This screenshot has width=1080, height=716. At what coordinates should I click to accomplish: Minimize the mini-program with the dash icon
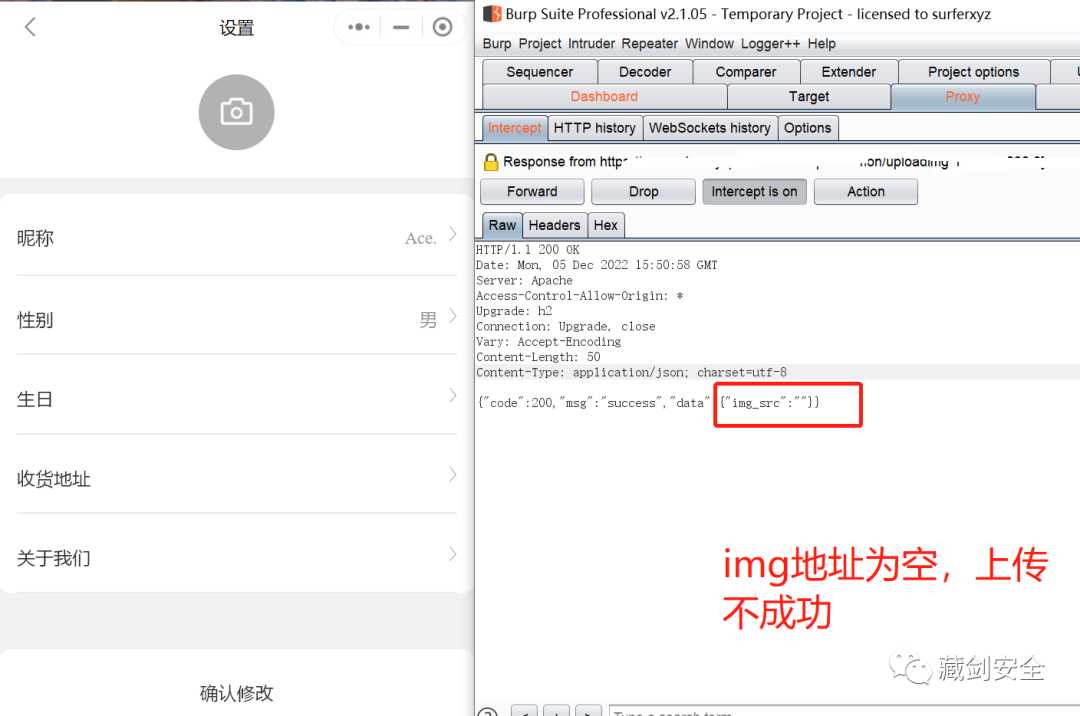[401, 28]
